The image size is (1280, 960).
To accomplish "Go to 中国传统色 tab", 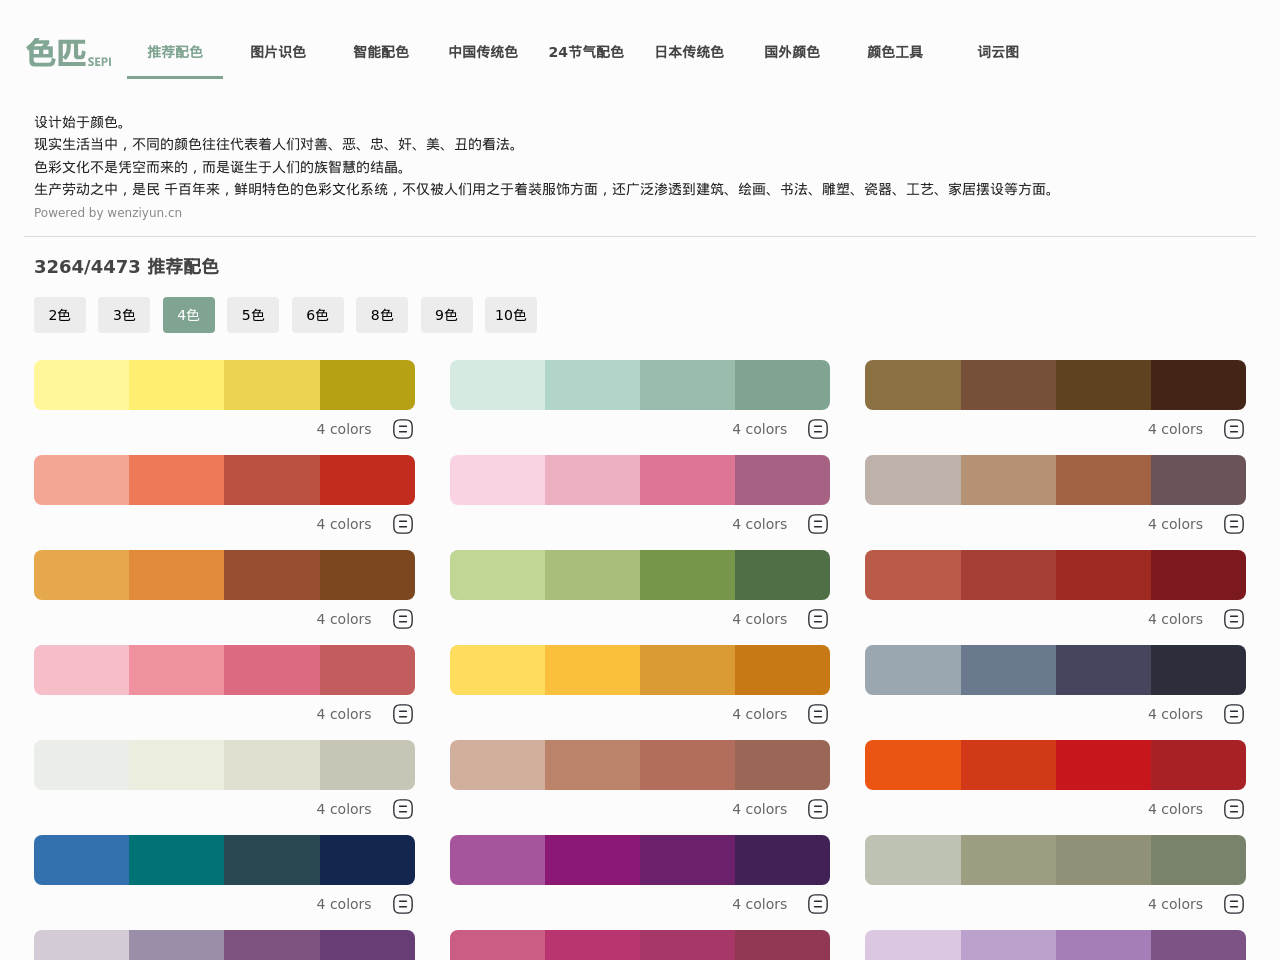I will [483, 52].
